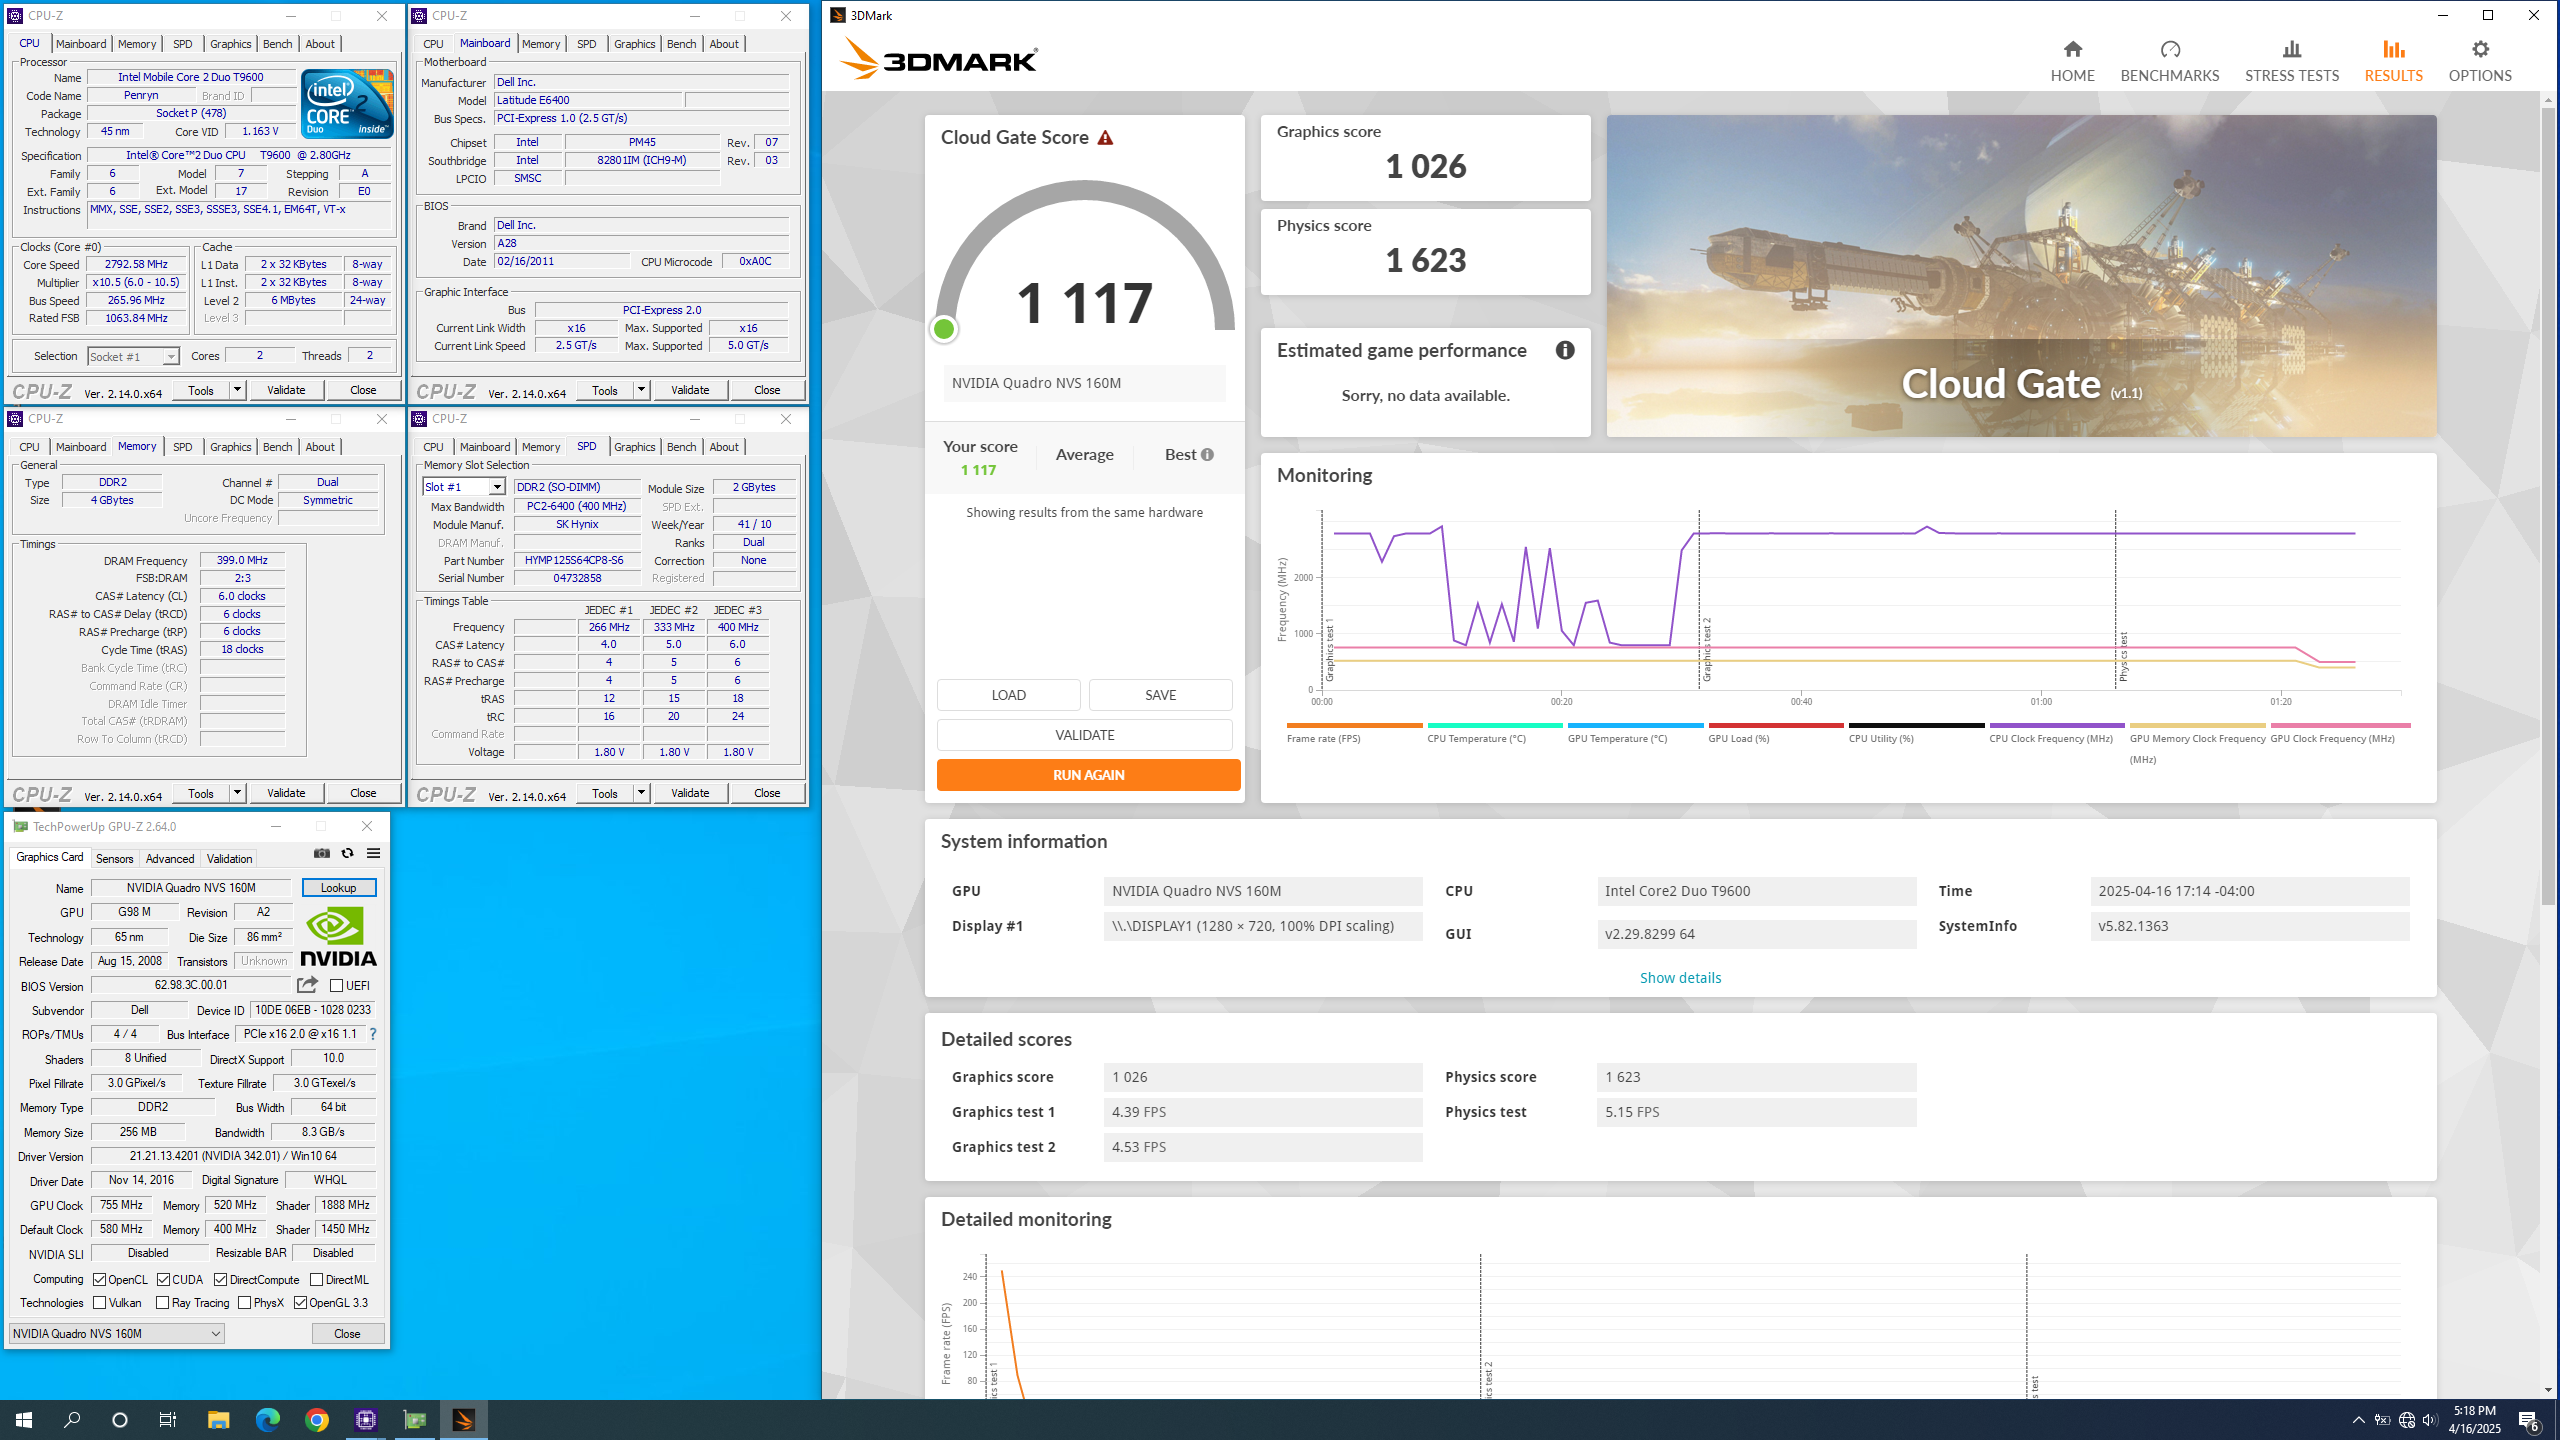Toggle CPU Temperature legend swatch
Viewport: 2560px width, 1440px height.
click(x=1495, y=726)
